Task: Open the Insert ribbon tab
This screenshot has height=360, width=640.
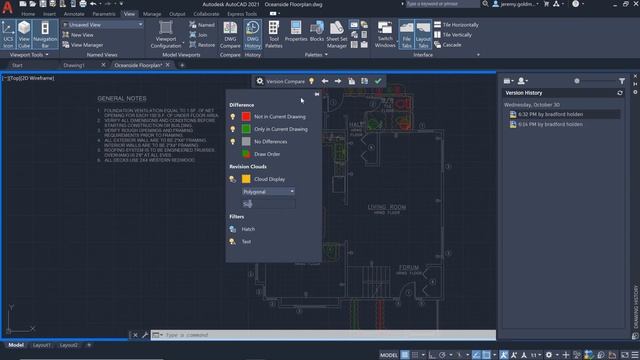Action: 49,14
